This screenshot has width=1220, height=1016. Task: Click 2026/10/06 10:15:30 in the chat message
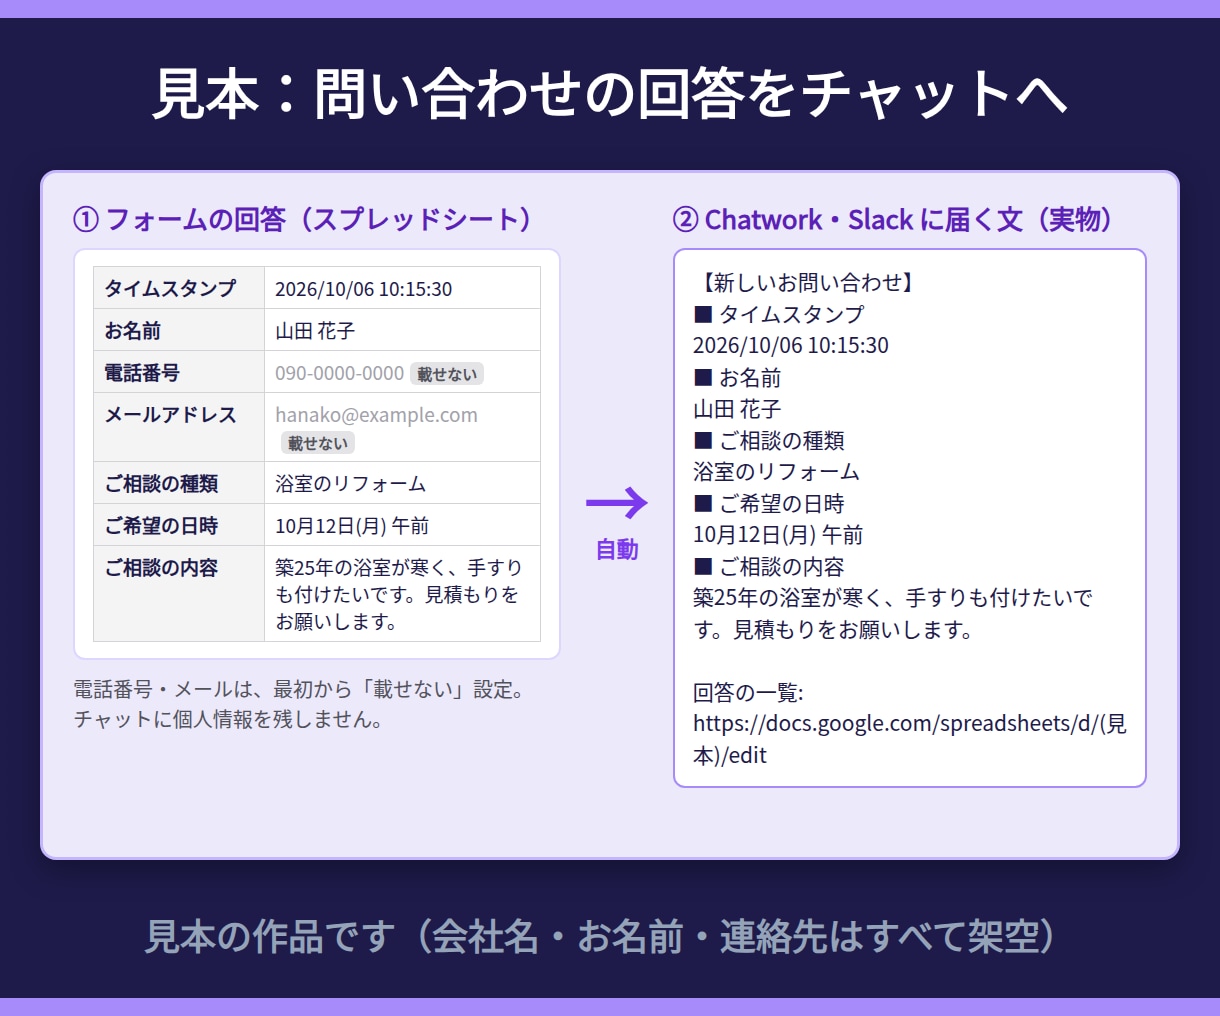click(791, 346)
